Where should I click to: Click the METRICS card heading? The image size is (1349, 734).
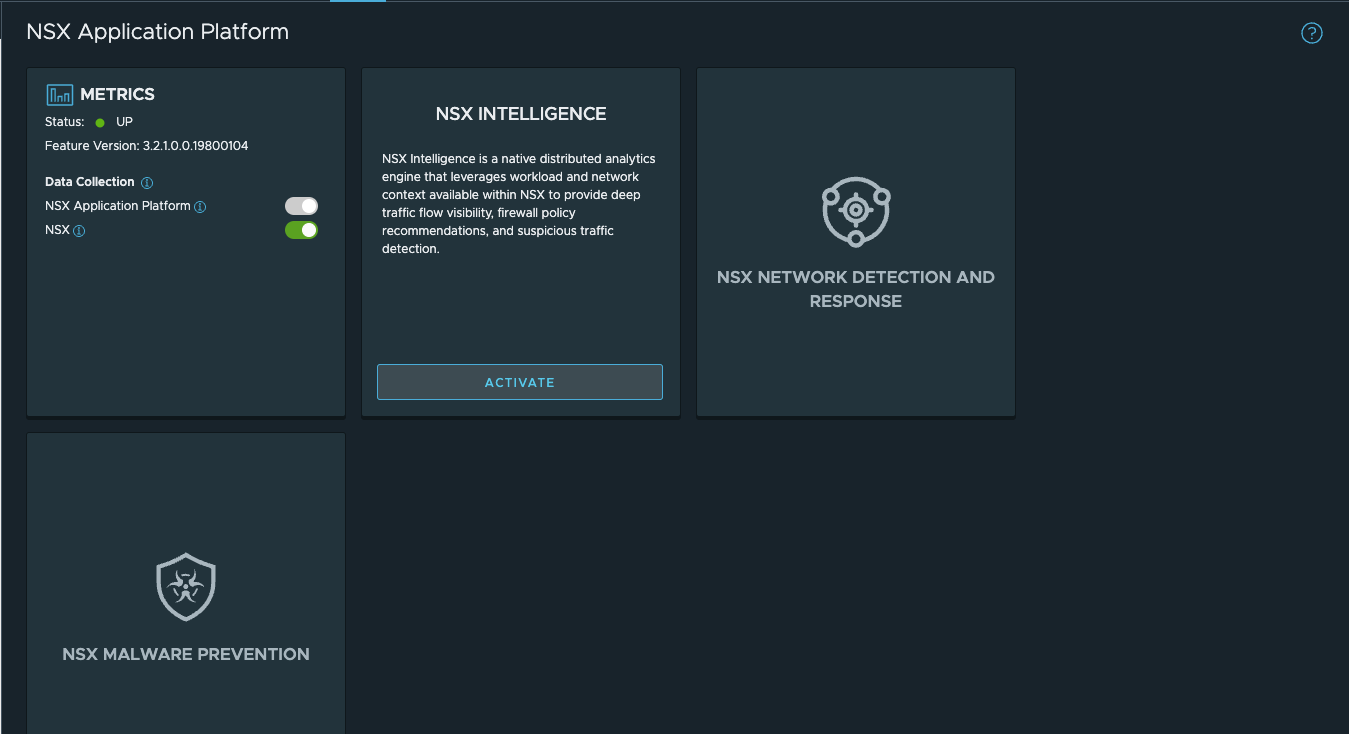pos(117,95)
